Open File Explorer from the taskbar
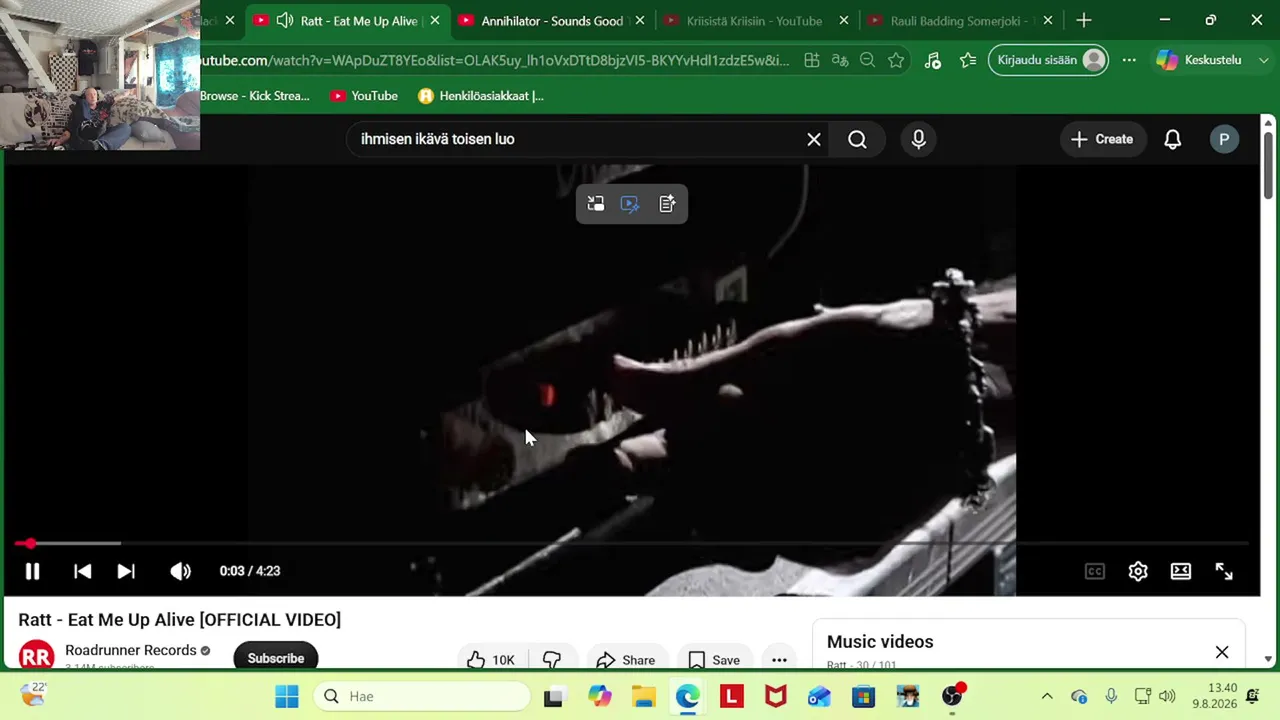 click(x=643, y=696)
